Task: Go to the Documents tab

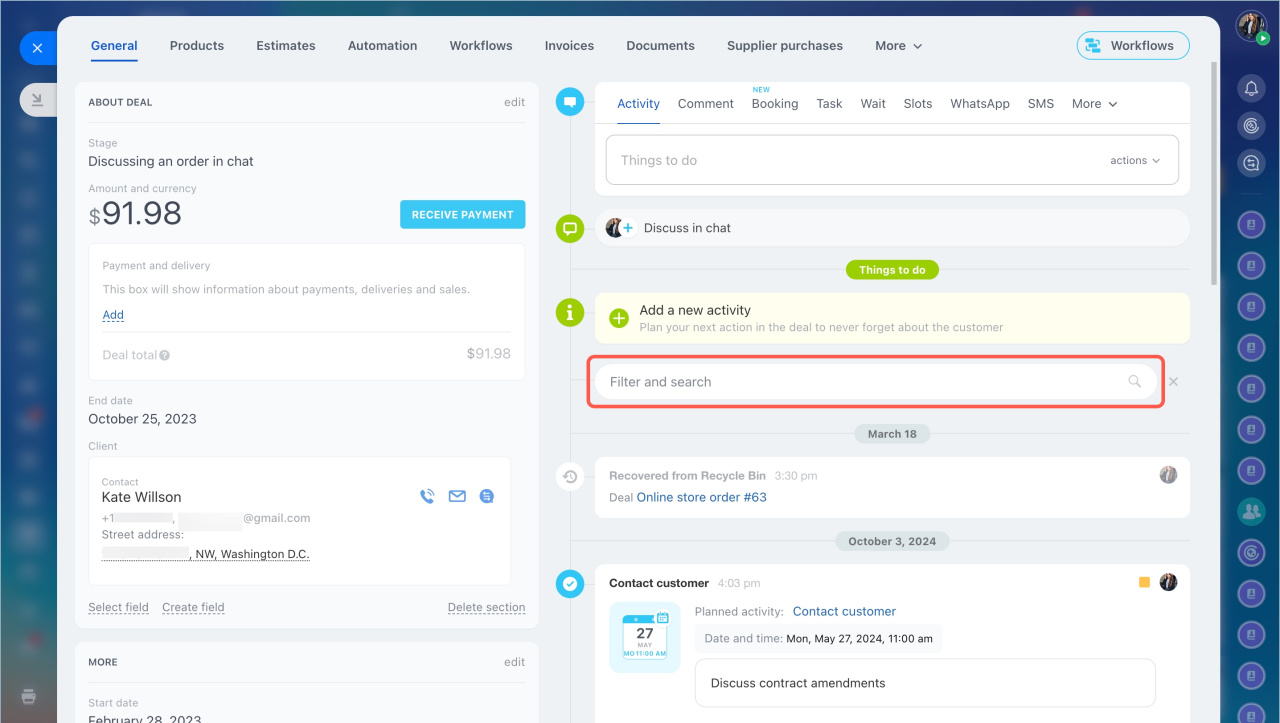Action: click(660, 46)
